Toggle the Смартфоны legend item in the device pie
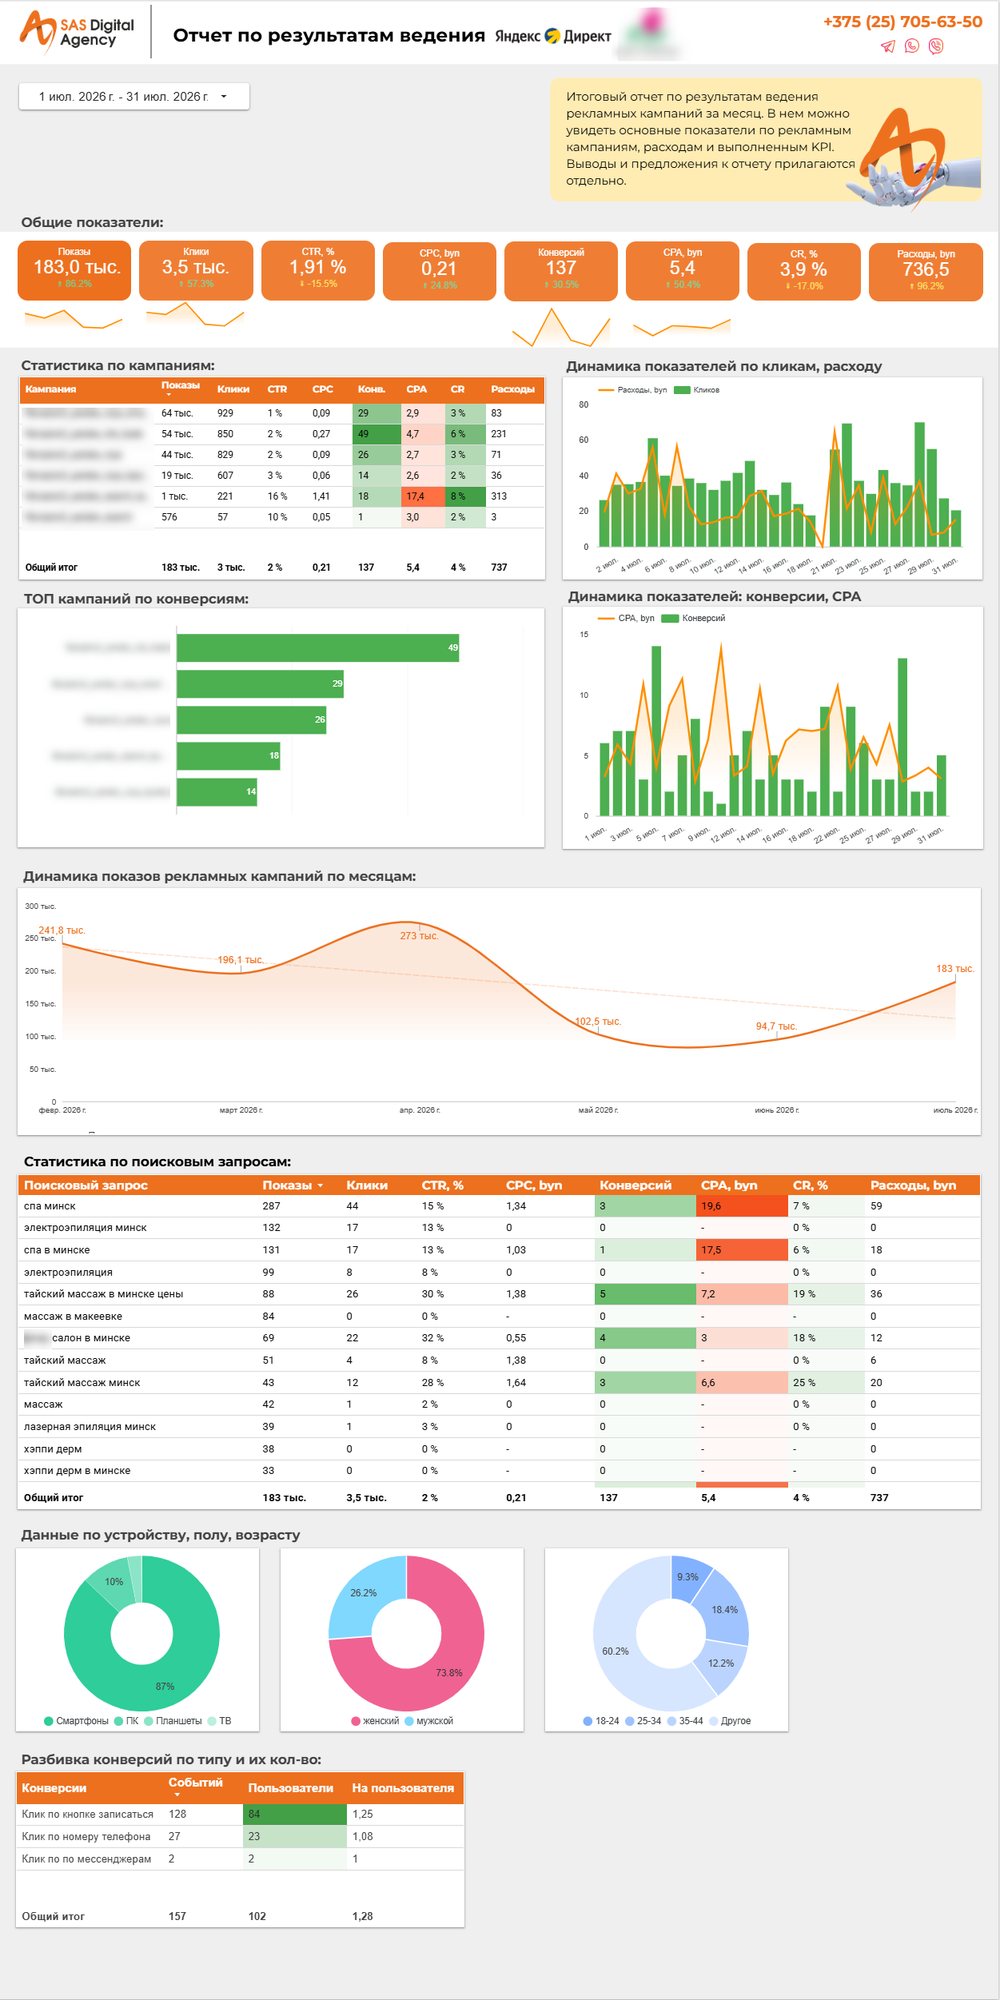The height and width of the screenshot is (2000, 1000). coord(76,1721)
